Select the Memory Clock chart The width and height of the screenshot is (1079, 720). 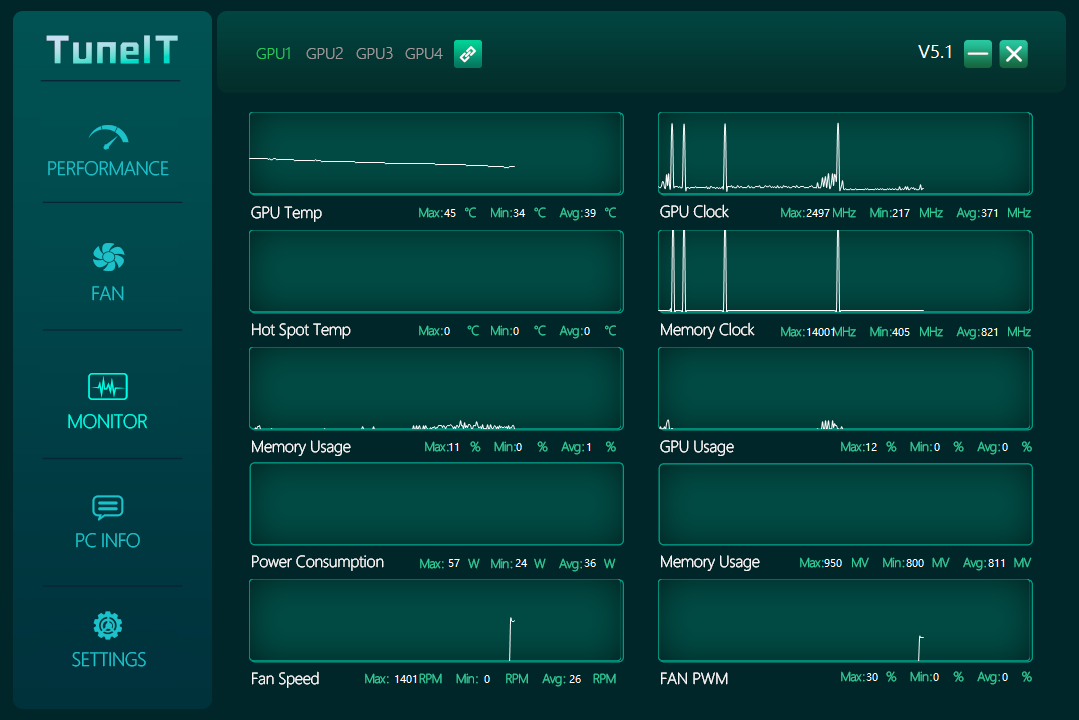coord(845,272)
